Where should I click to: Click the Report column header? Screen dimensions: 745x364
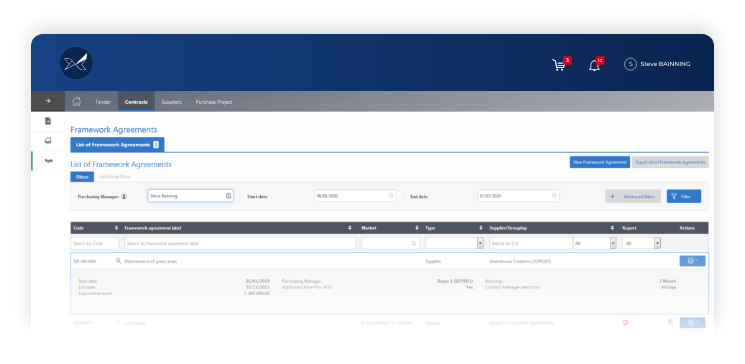[x=629, y=228]
